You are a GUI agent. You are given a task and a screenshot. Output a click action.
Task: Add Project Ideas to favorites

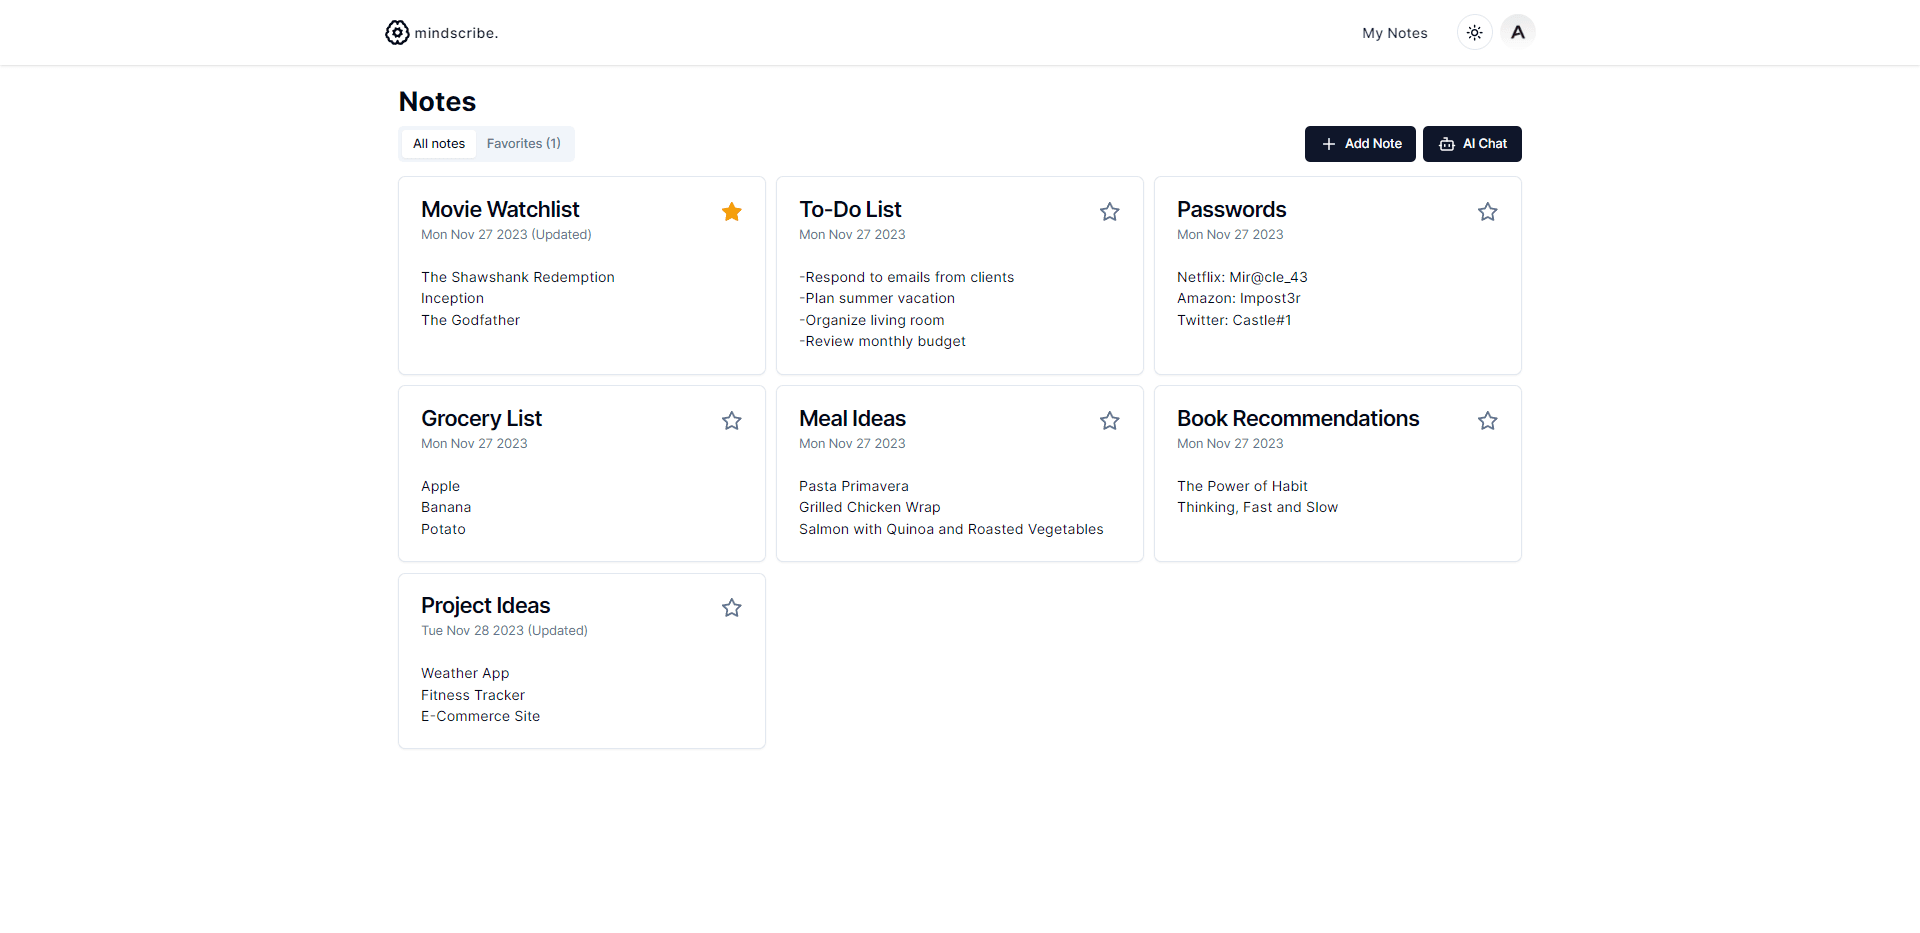click(x=732, y=608)
